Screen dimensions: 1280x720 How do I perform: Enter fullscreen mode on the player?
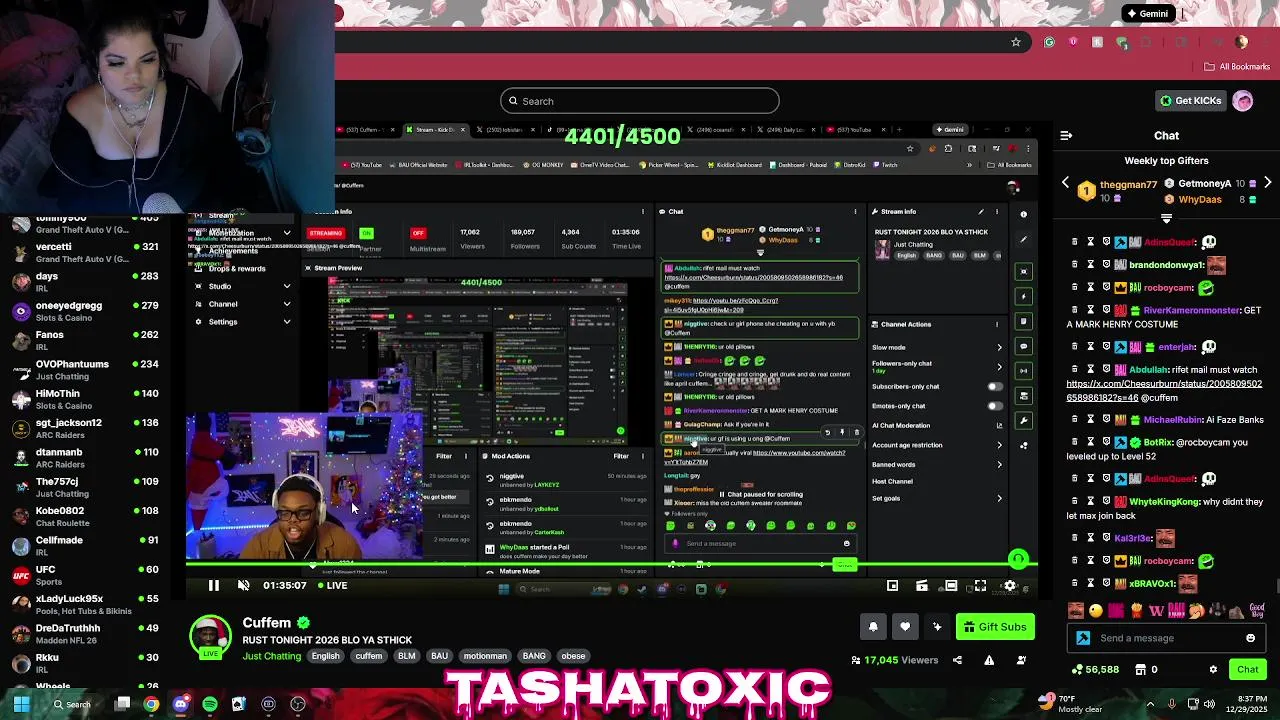[980, 586]
